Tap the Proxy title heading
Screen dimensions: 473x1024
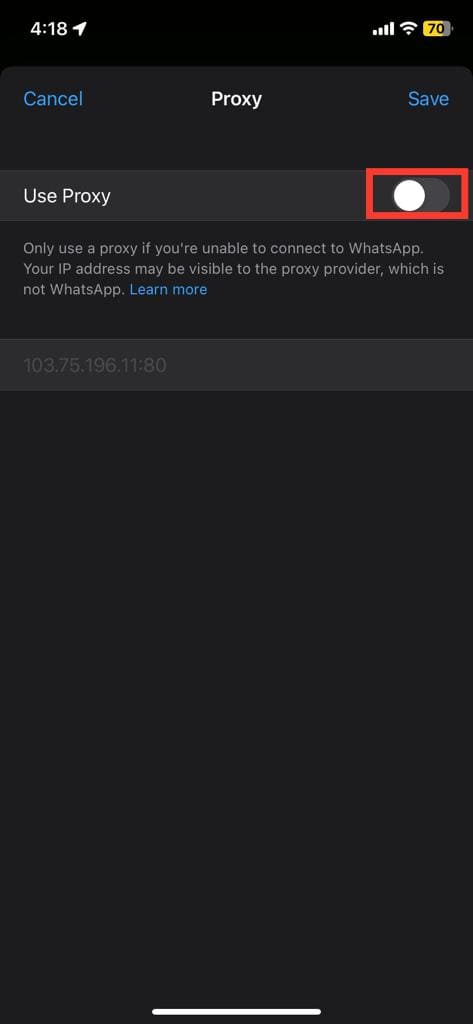[x=236, y=99]
